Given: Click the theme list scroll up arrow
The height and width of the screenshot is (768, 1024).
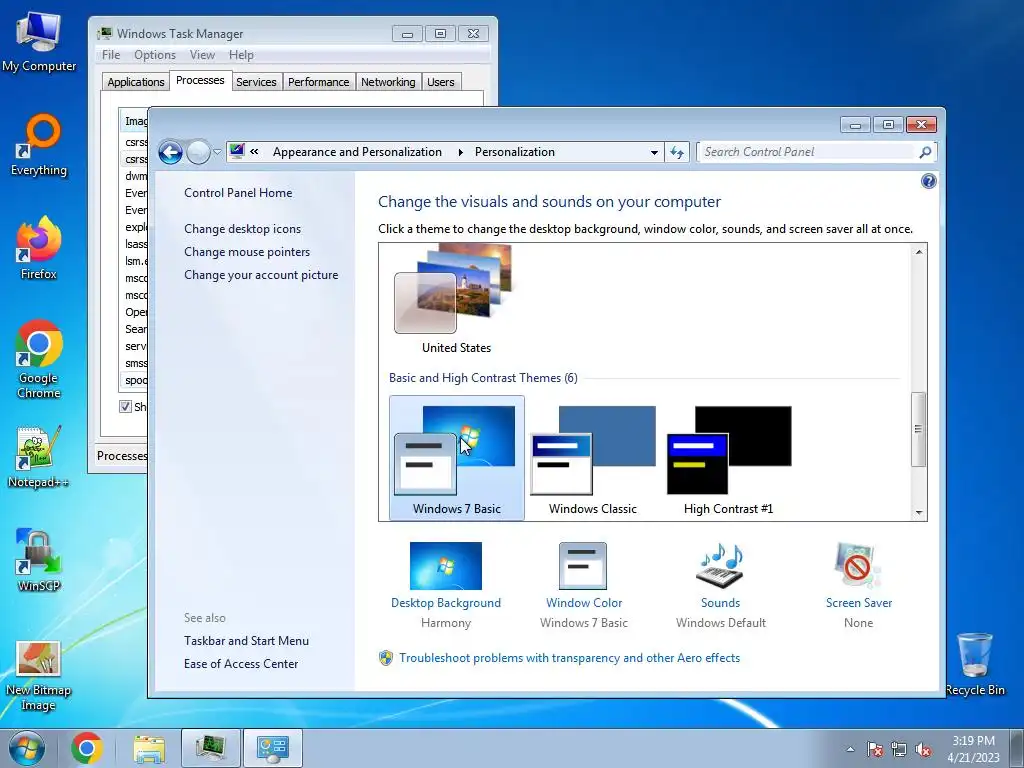Looking at the screenshot, I should (x=919, y=252).
